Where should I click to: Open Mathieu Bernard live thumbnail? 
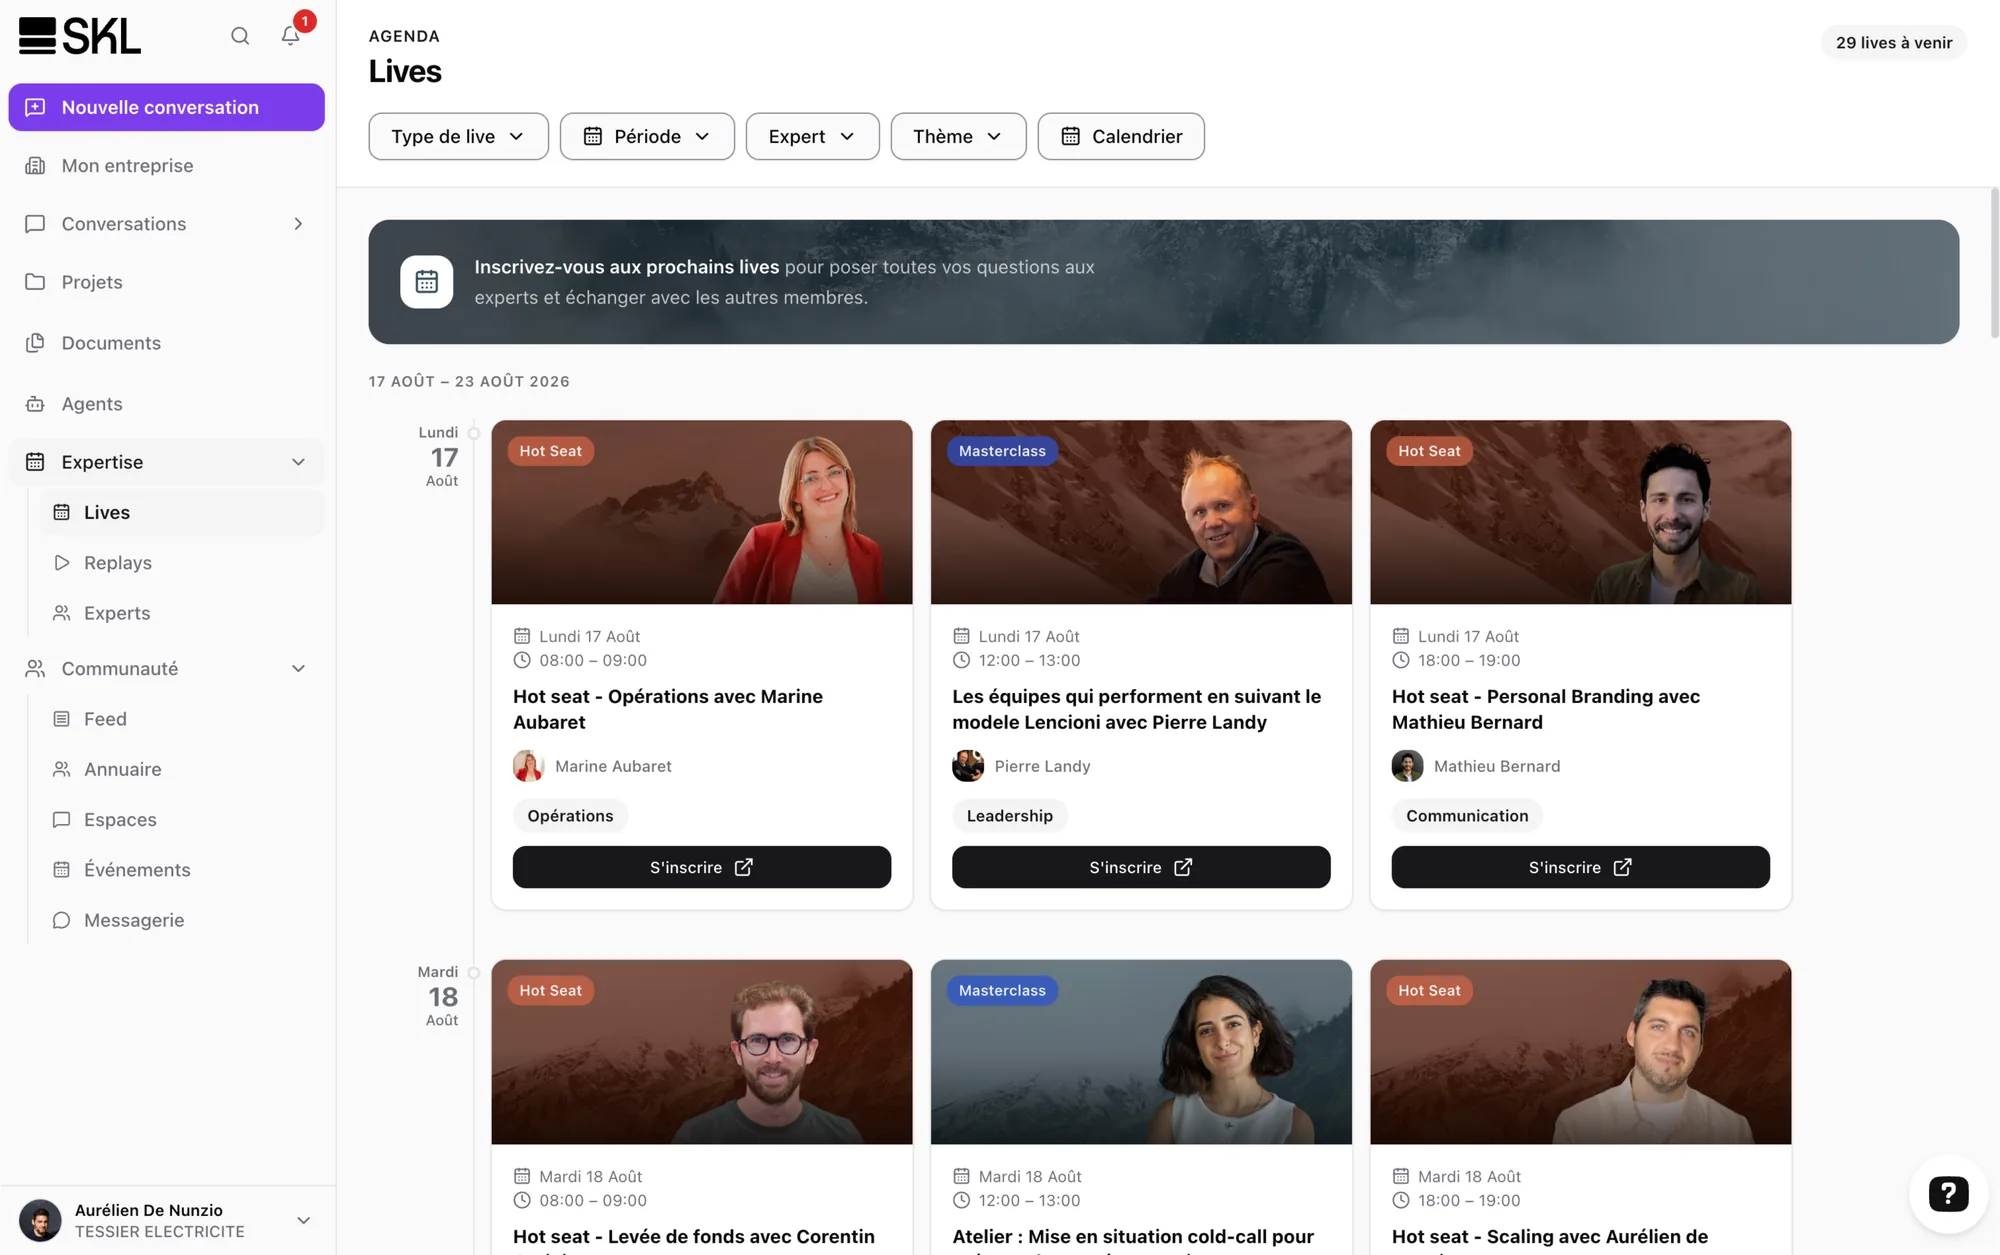pos(1581,512)
